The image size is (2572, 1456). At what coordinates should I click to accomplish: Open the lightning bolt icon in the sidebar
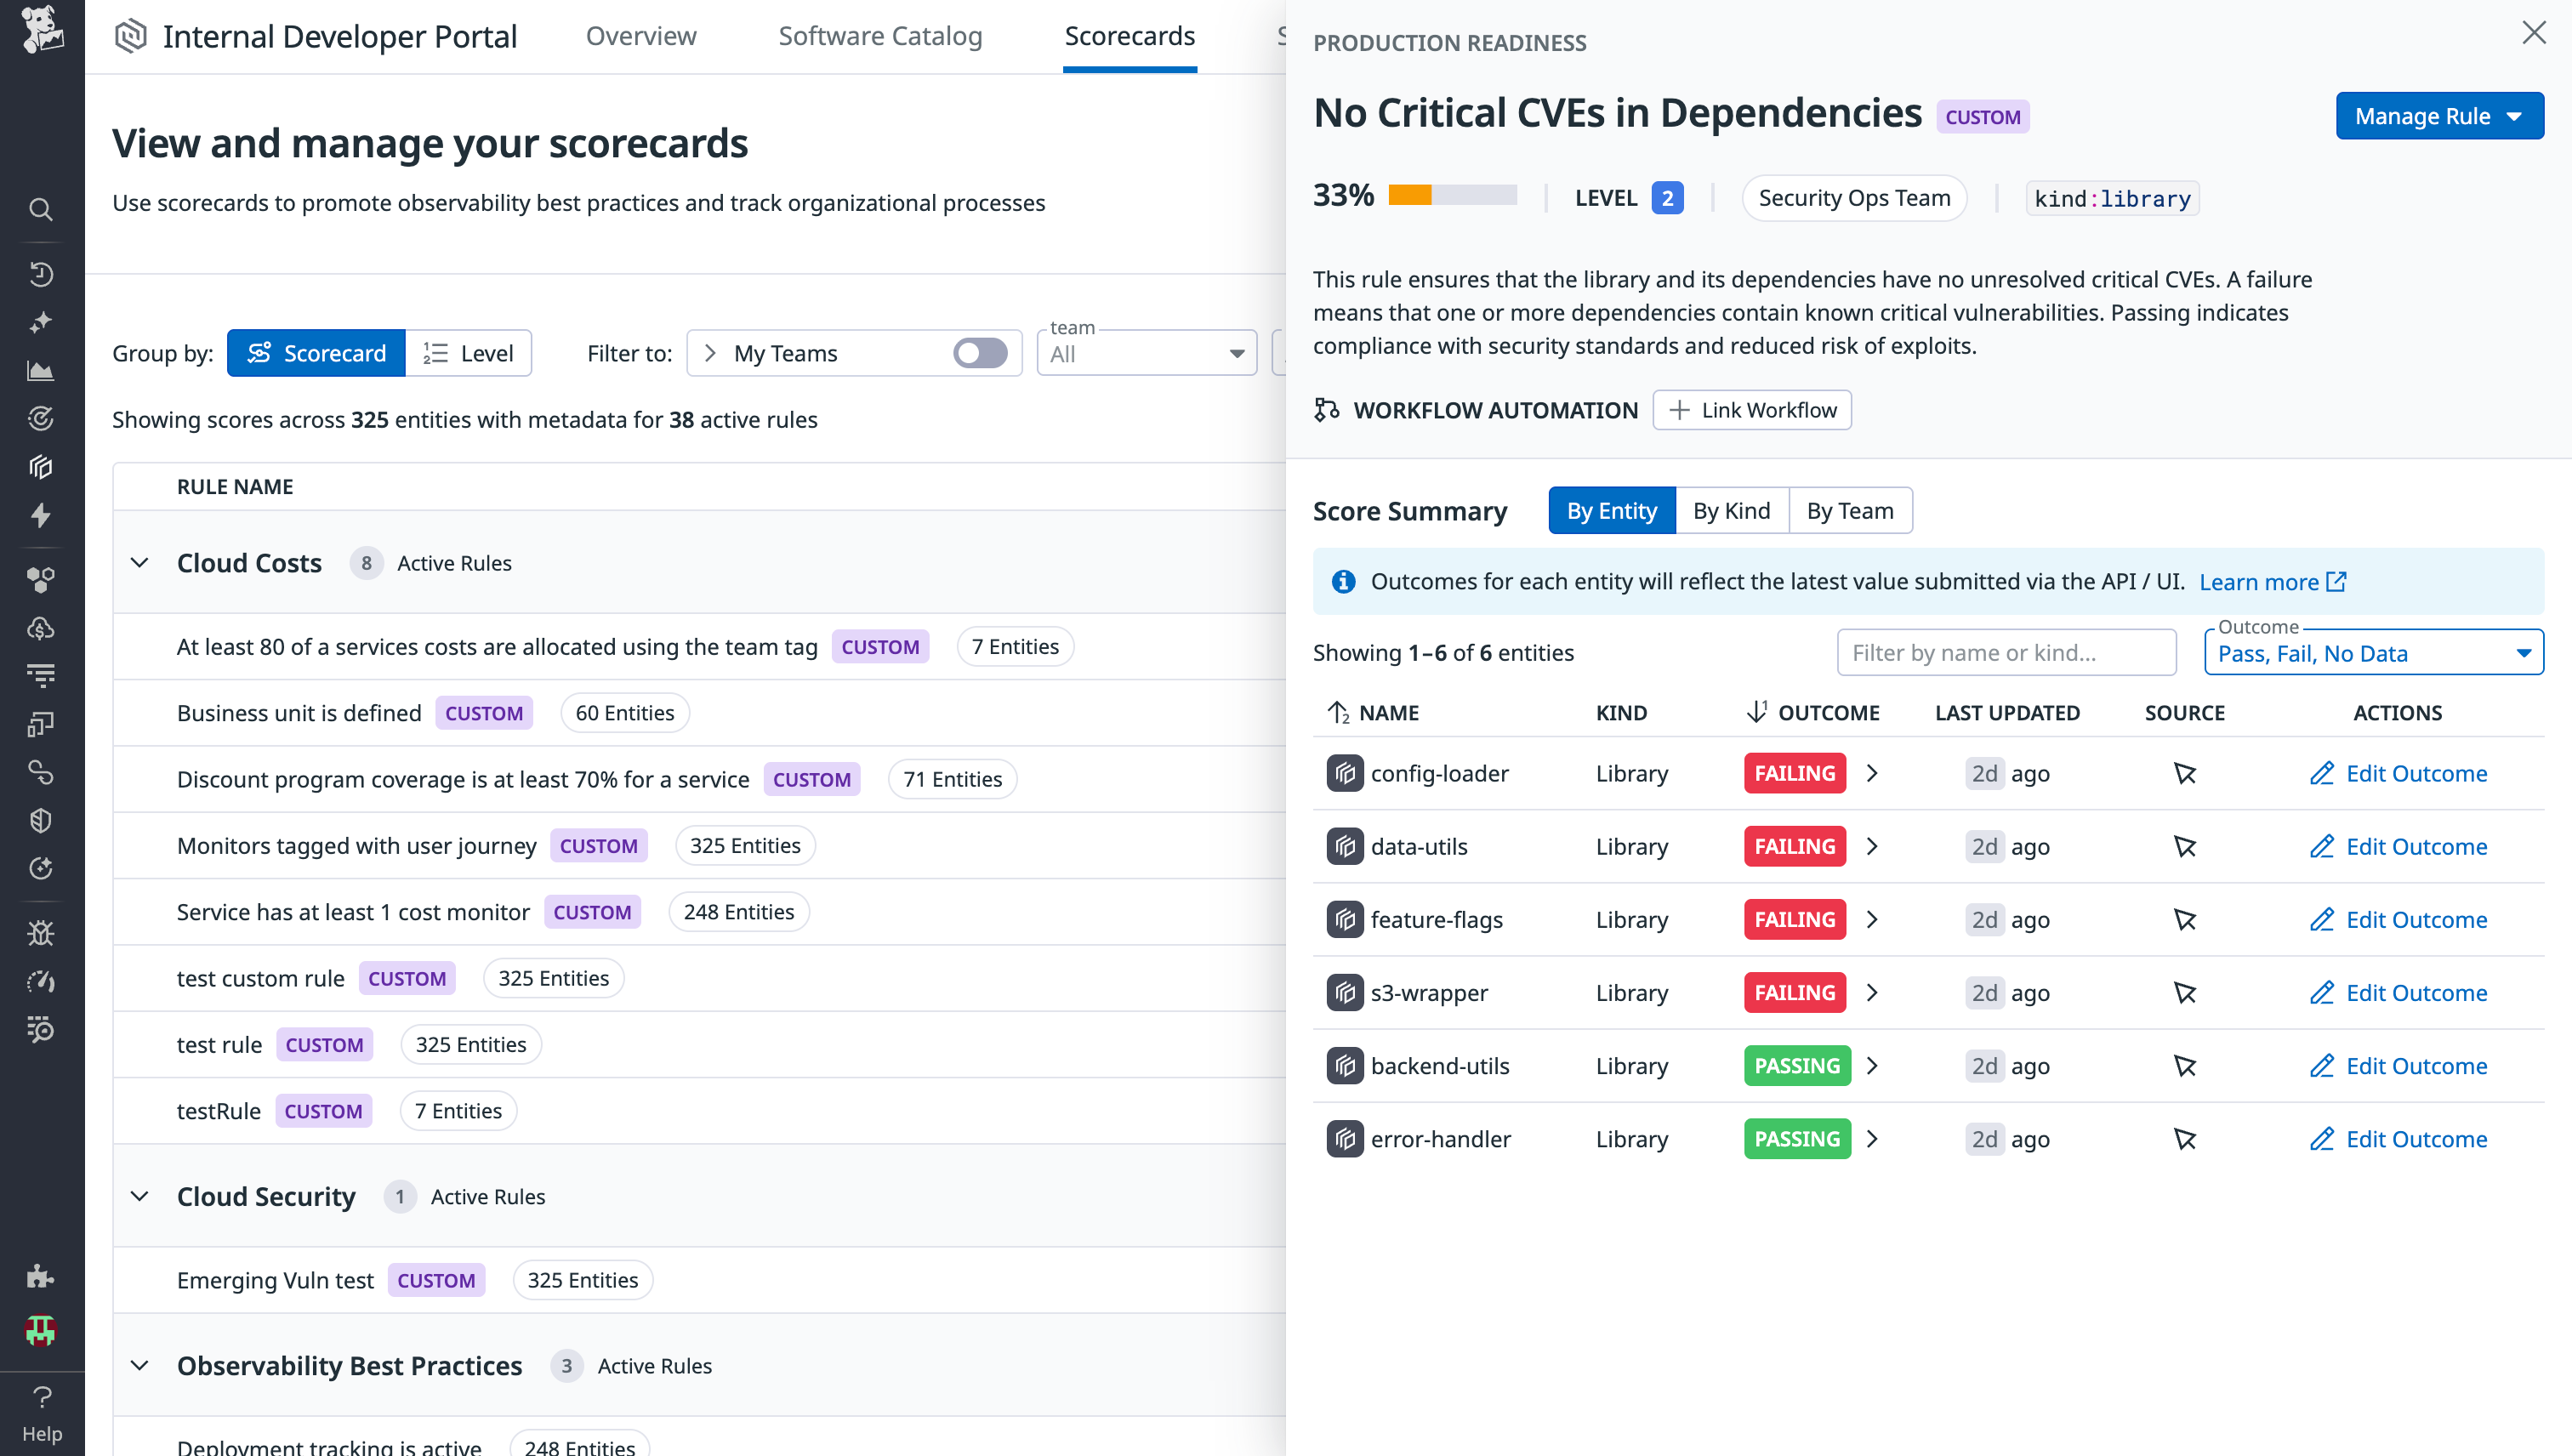[41, 515]
